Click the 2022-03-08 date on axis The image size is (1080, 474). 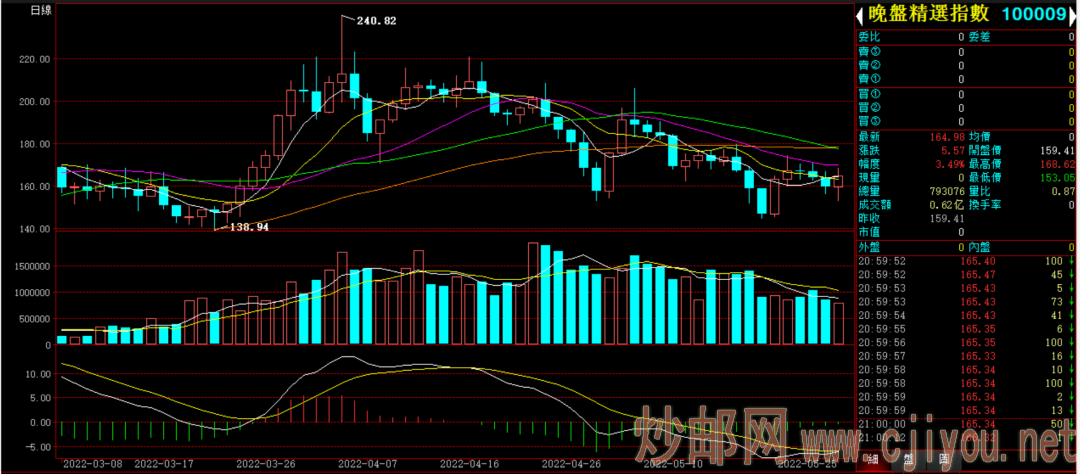point(92,464)
